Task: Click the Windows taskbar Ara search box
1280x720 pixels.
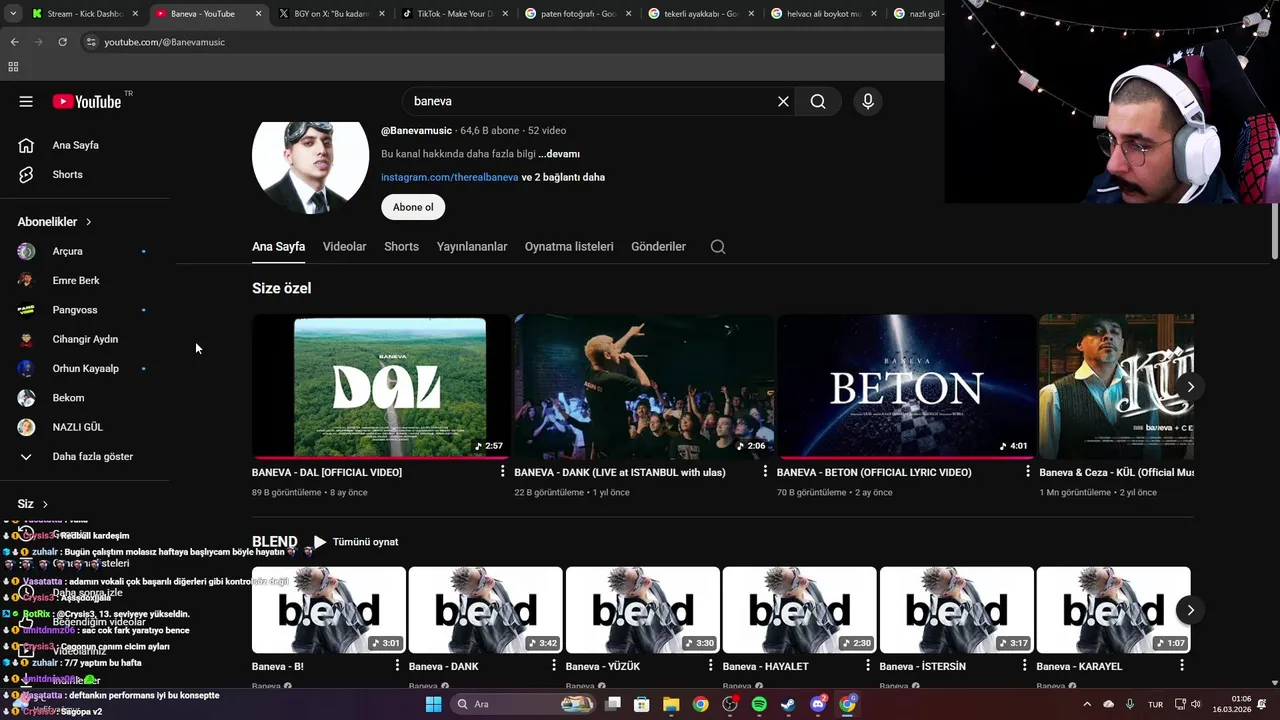Action: [521, 704]
